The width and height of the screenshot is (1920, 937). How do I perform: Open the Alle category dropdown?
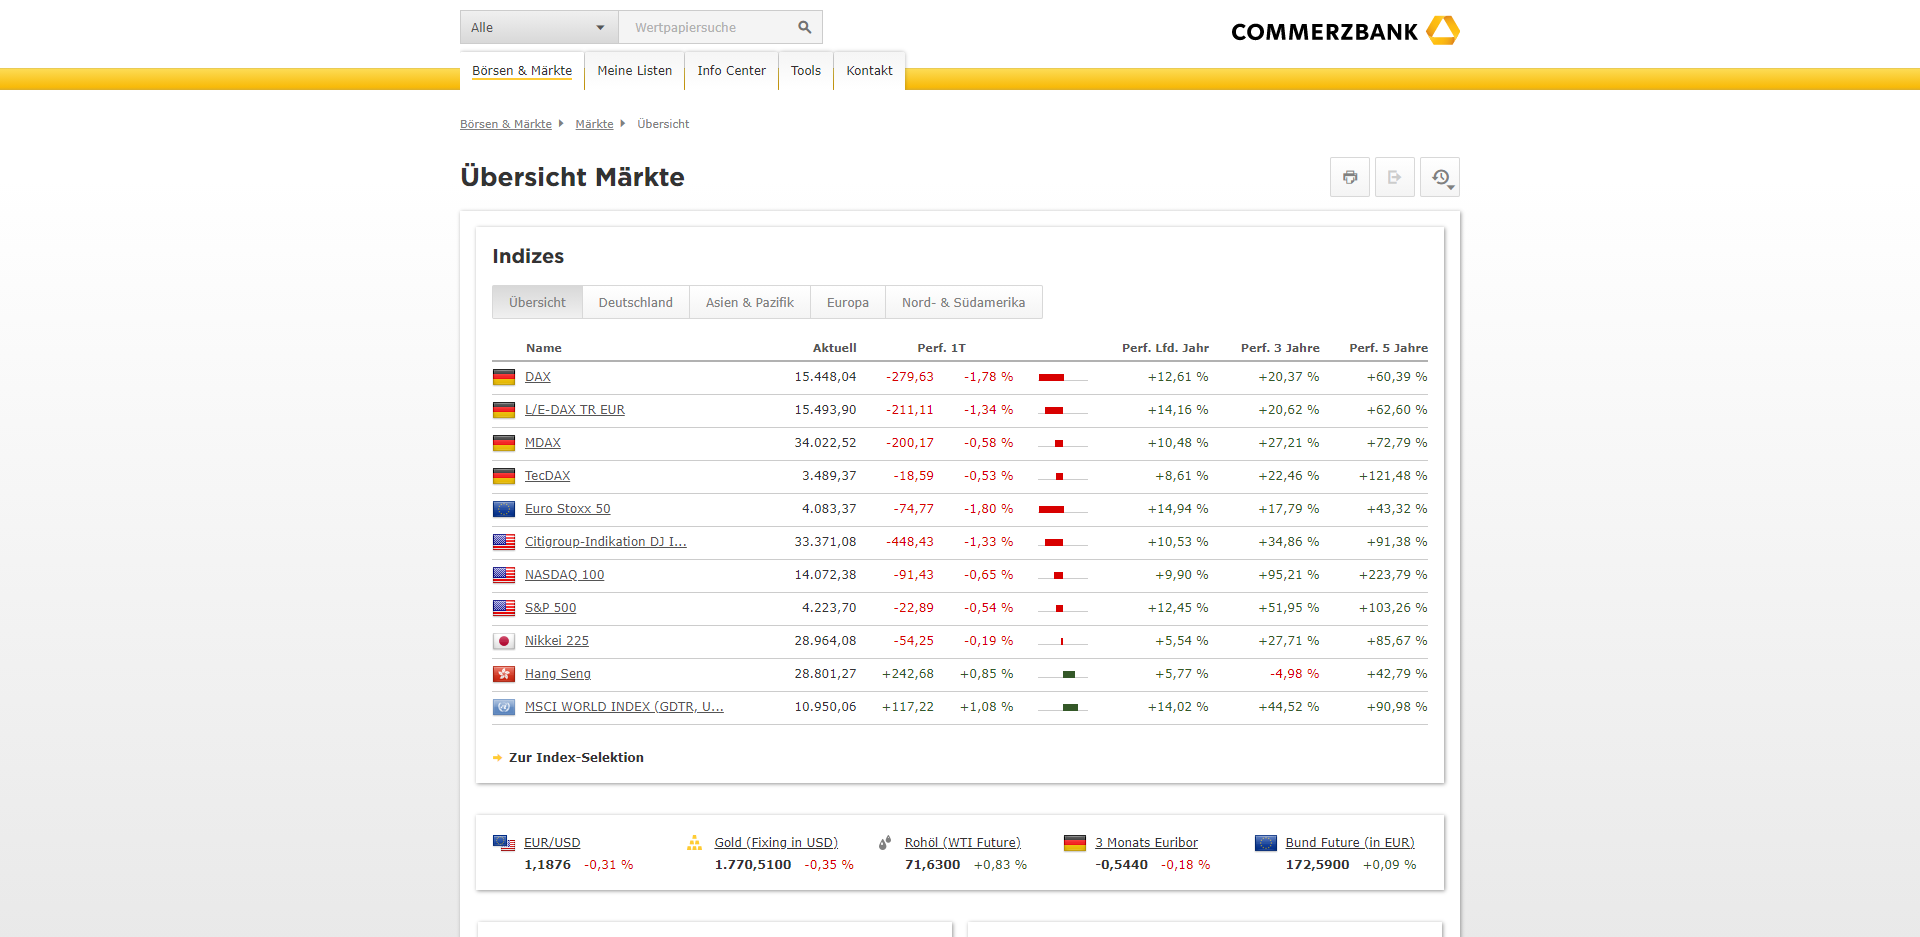click(x=538, y=27)
